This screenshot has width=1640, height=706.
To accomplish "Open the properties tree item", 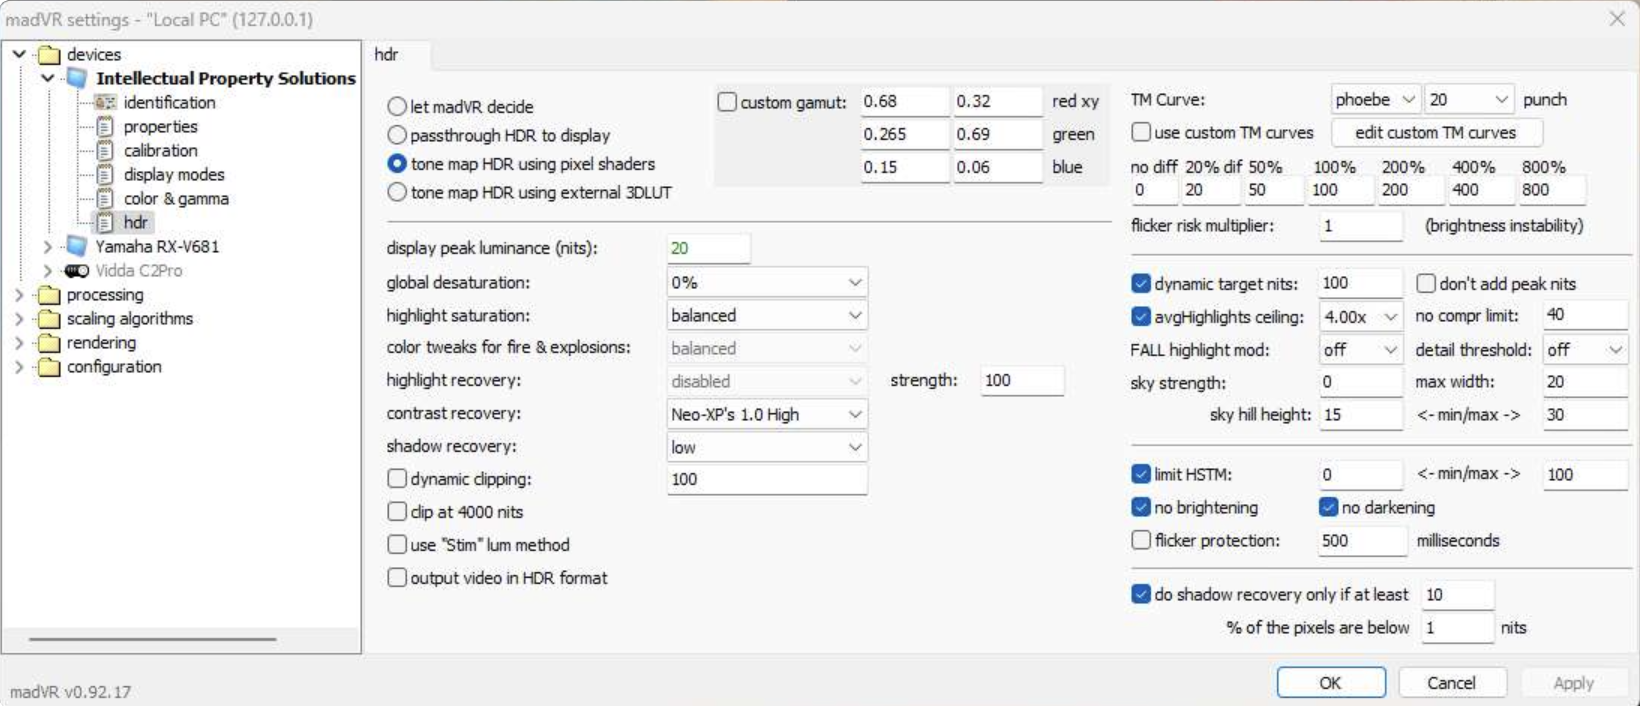I will pyautogui.click(x=160, y=127).
